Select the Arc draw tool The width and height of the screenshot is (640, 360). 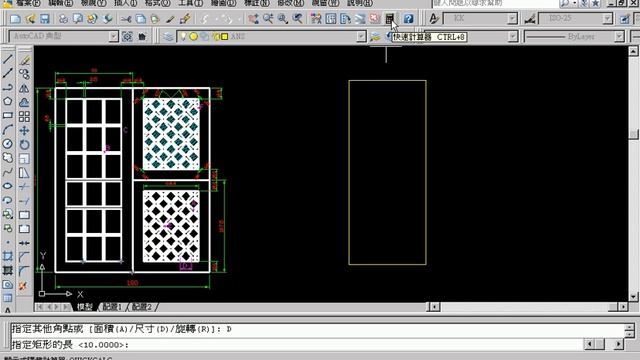pyautogui.click(x=7, y=130)
